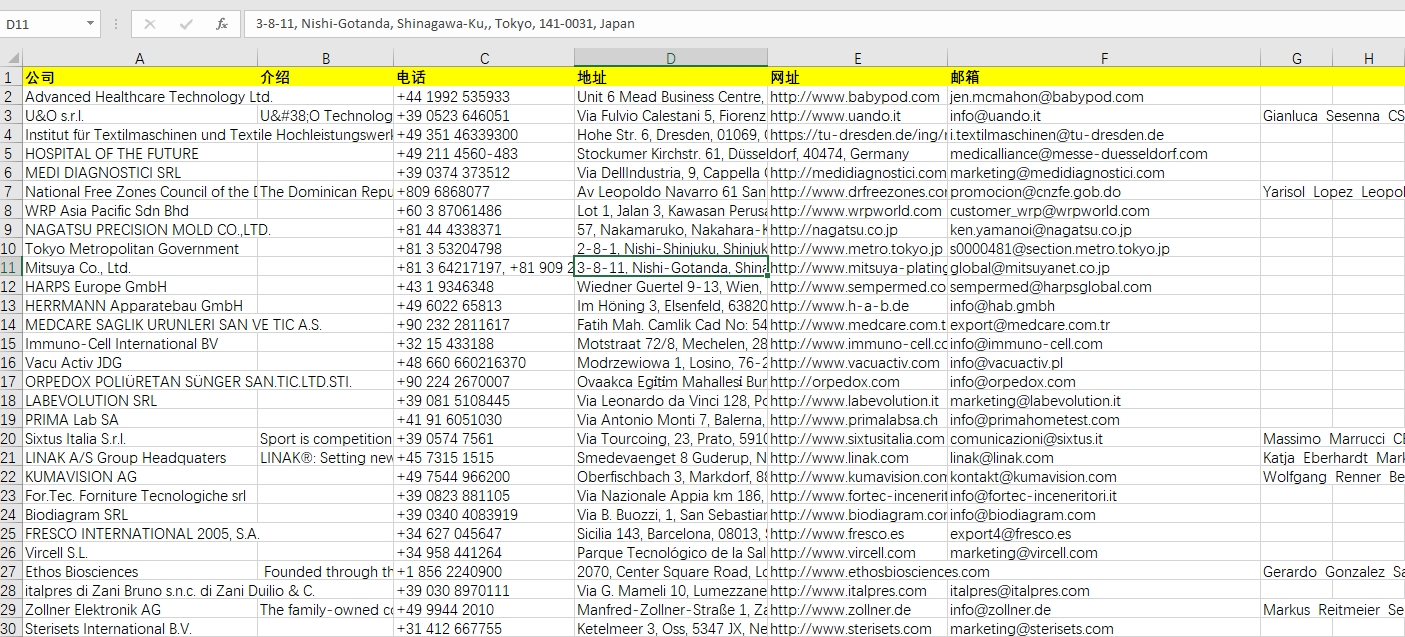Select column B header
This screenshot has width=1405, height=637.
click(x=325, y=58)
